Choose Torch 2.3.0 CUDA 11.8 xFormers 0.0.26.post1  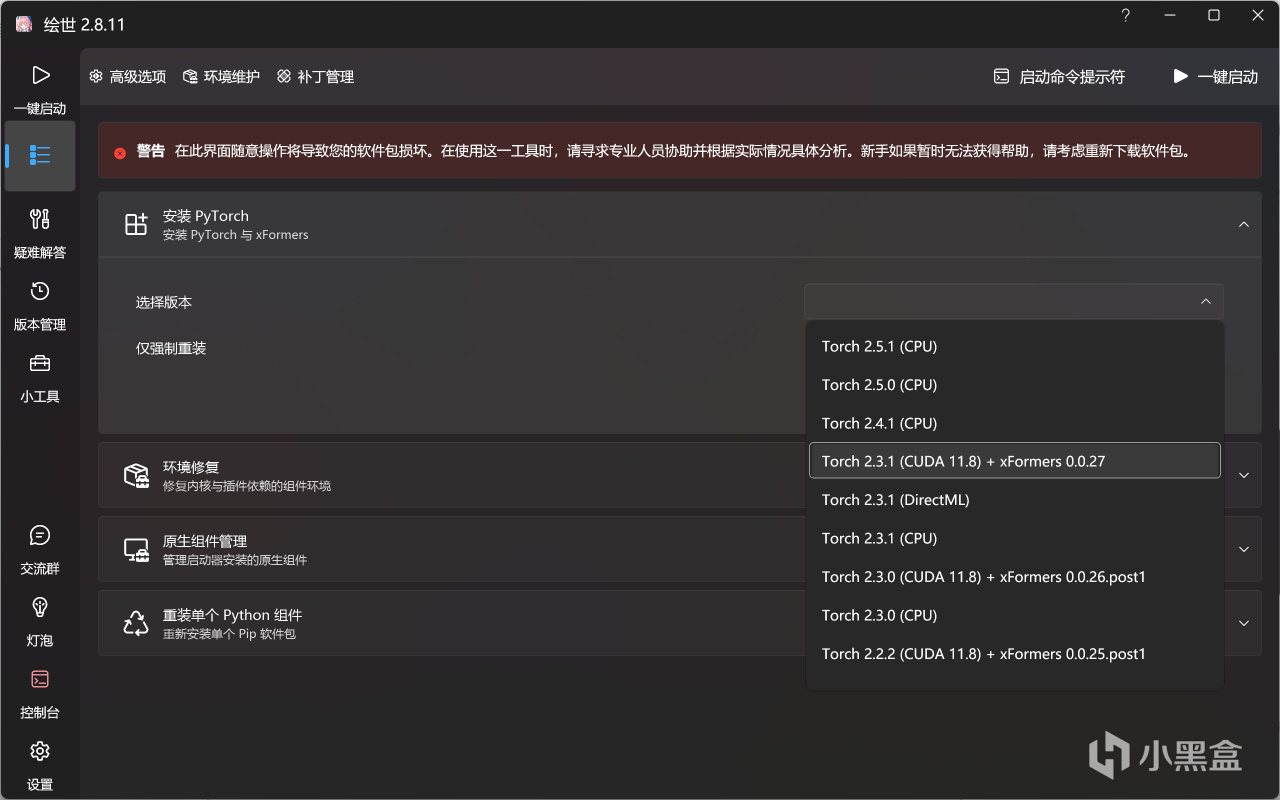[1014, 577]
